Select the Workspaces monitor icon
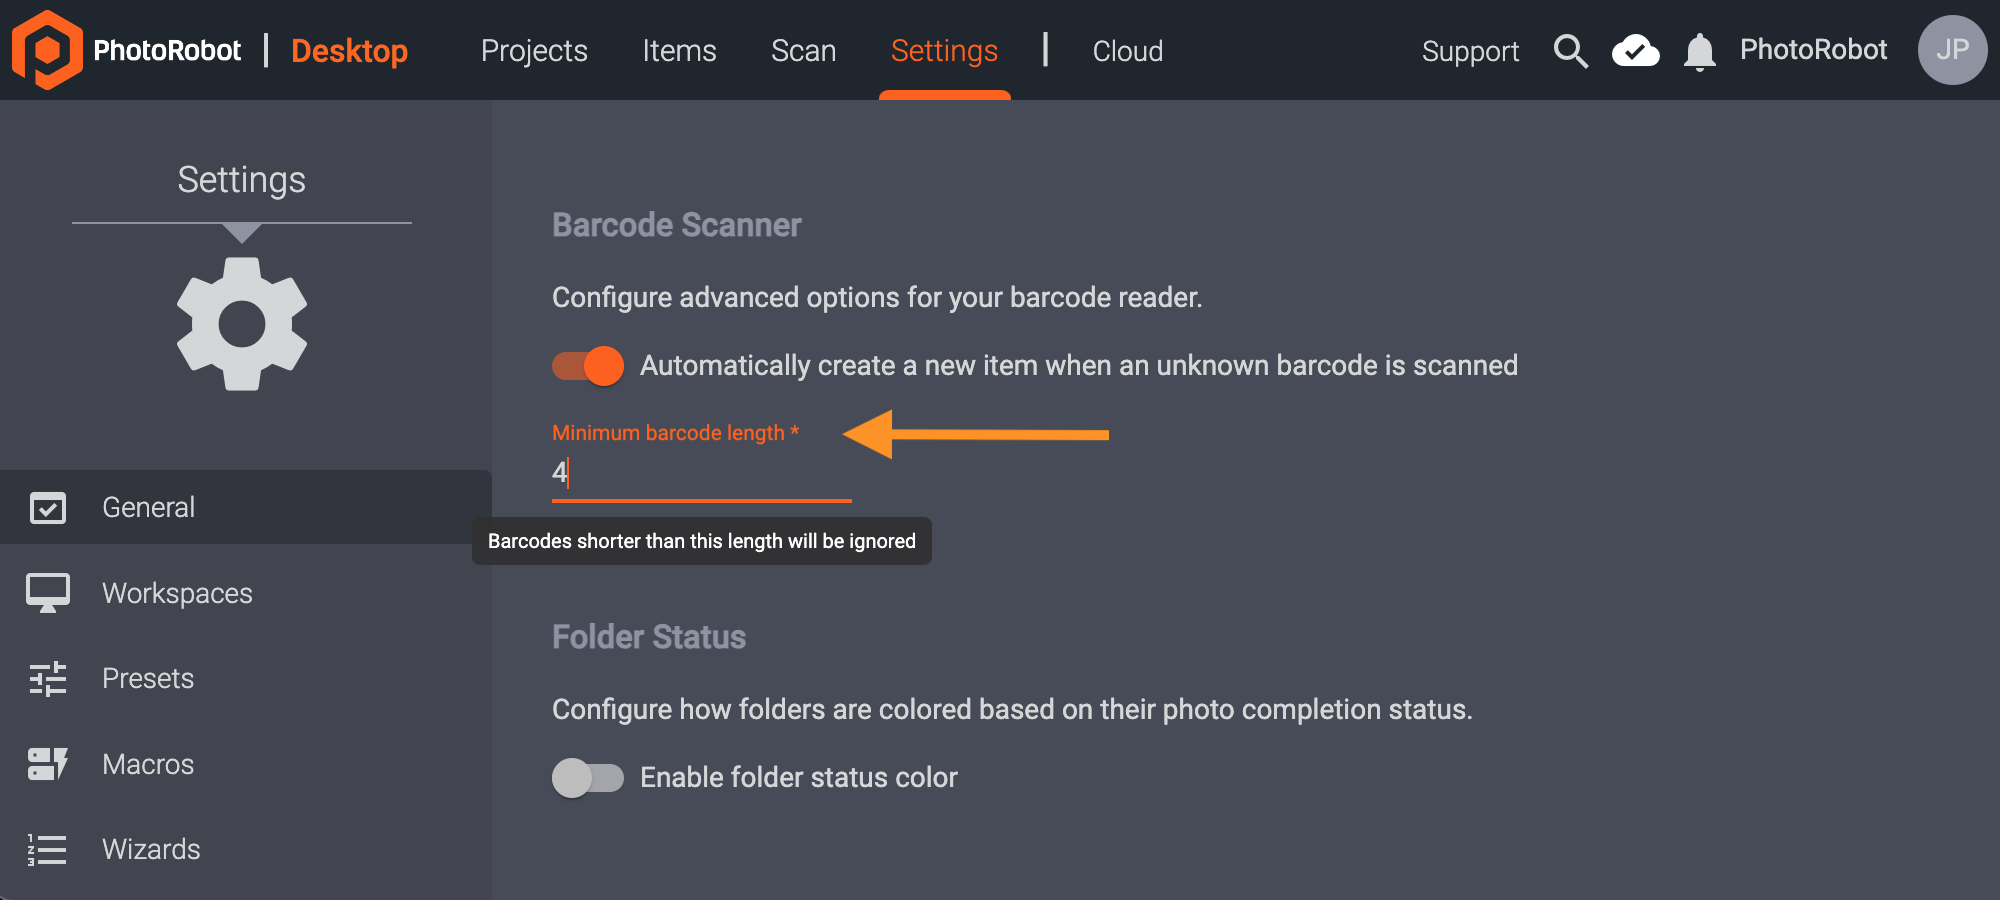 tap(48, 593)
